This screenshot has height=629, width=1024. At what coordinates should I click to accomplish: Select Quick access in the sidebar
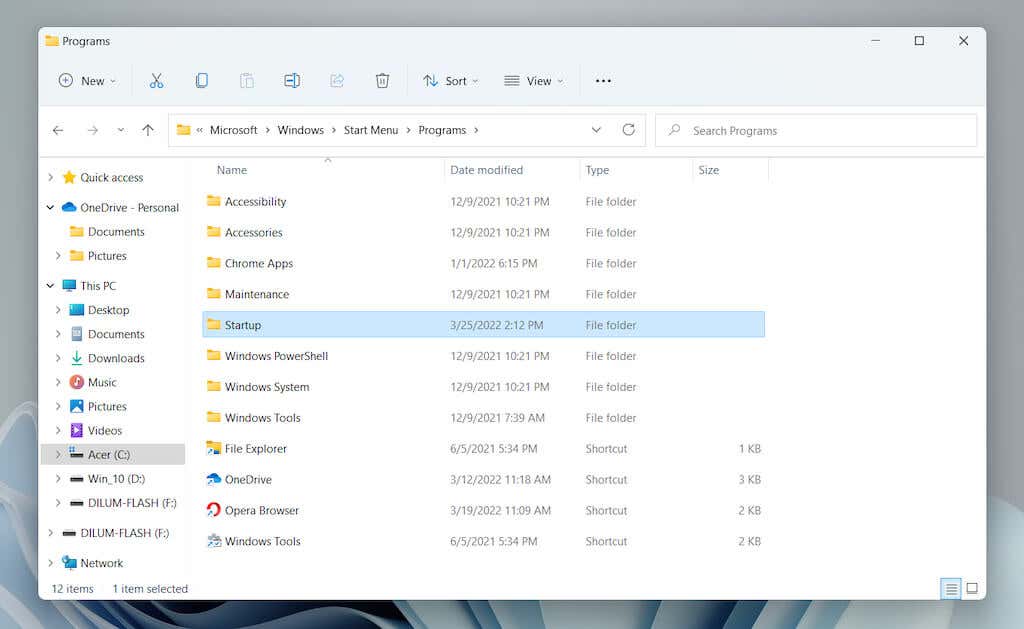[113, 177]
